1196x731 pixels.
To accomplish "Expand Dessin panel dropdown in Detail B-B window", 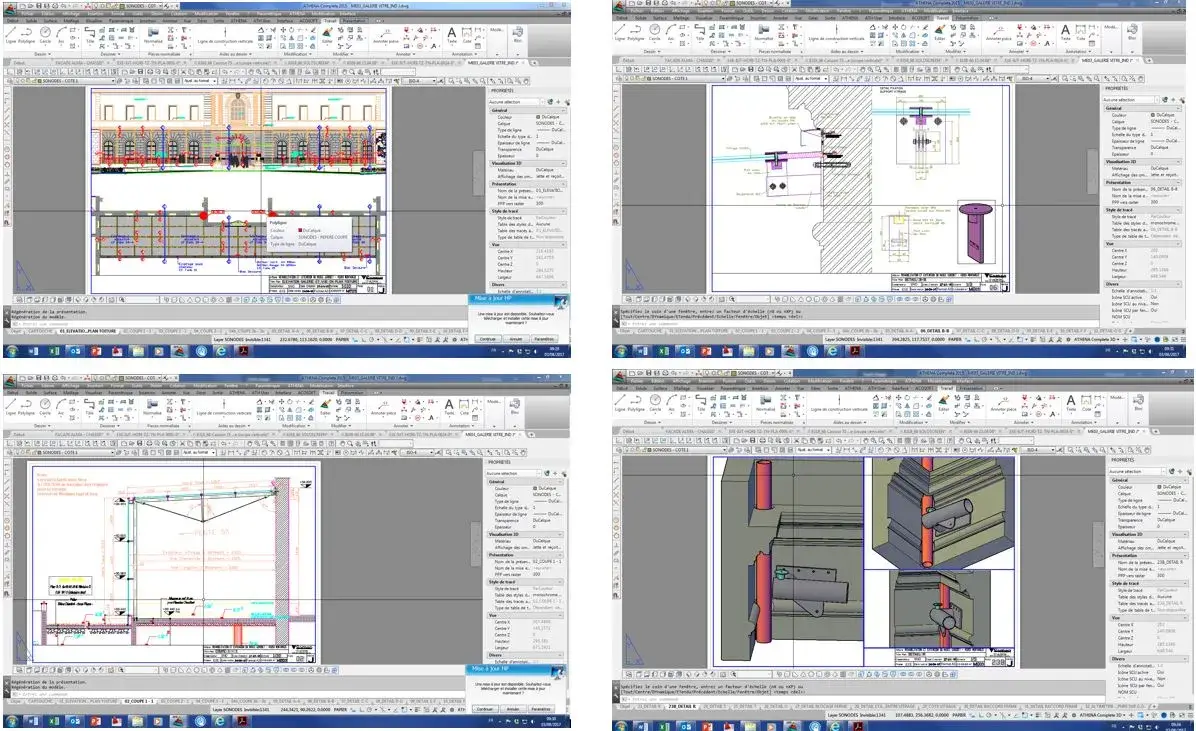I will point(651,52).
